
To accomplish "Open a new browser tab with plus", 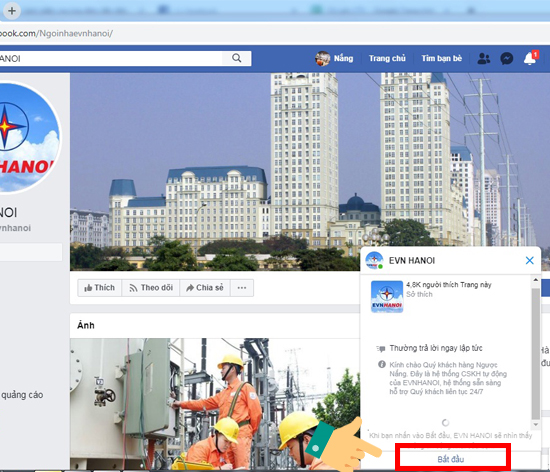I will (12, 11).
